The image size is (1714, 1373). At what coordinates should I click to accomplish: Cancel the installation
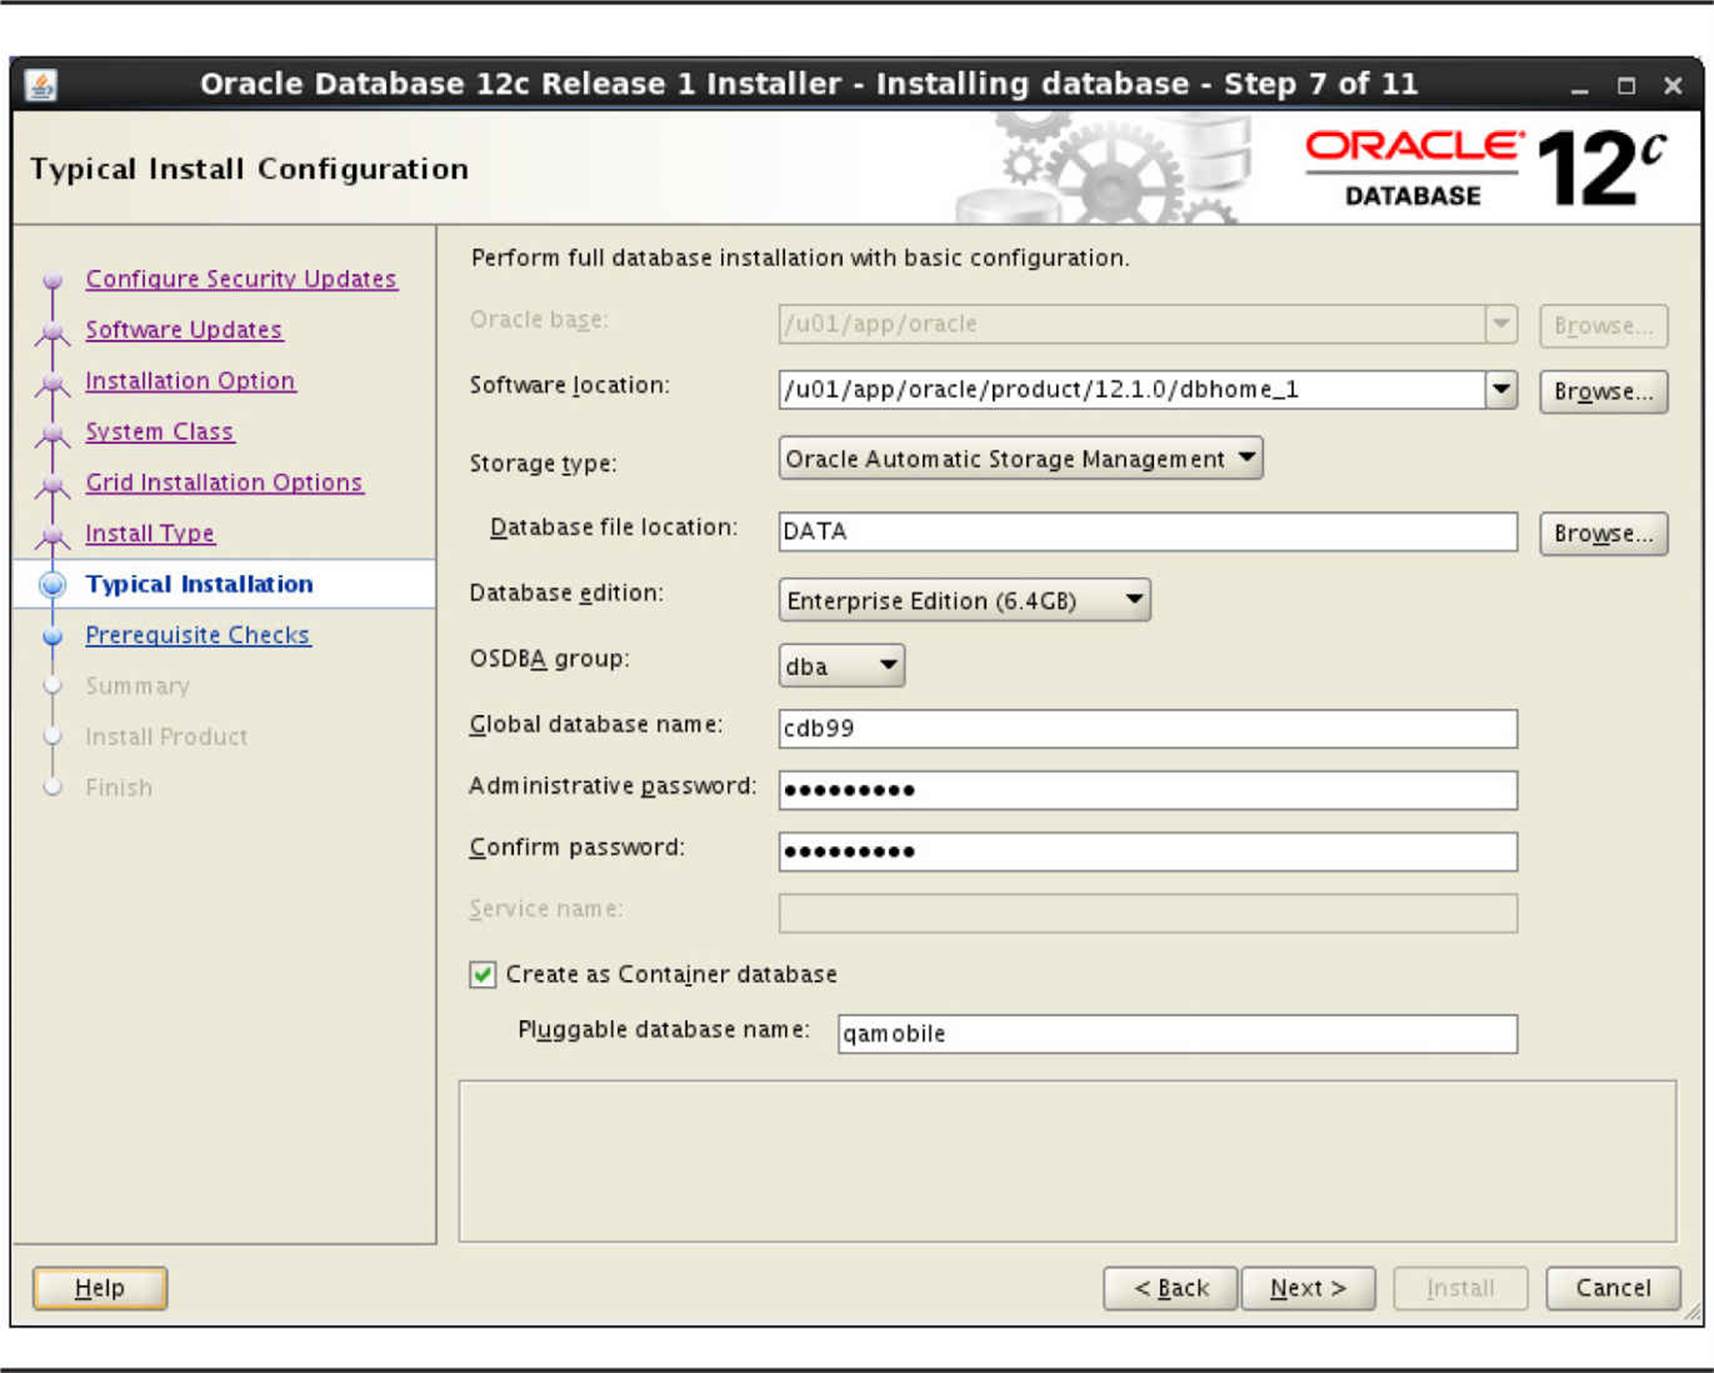1613,1288
